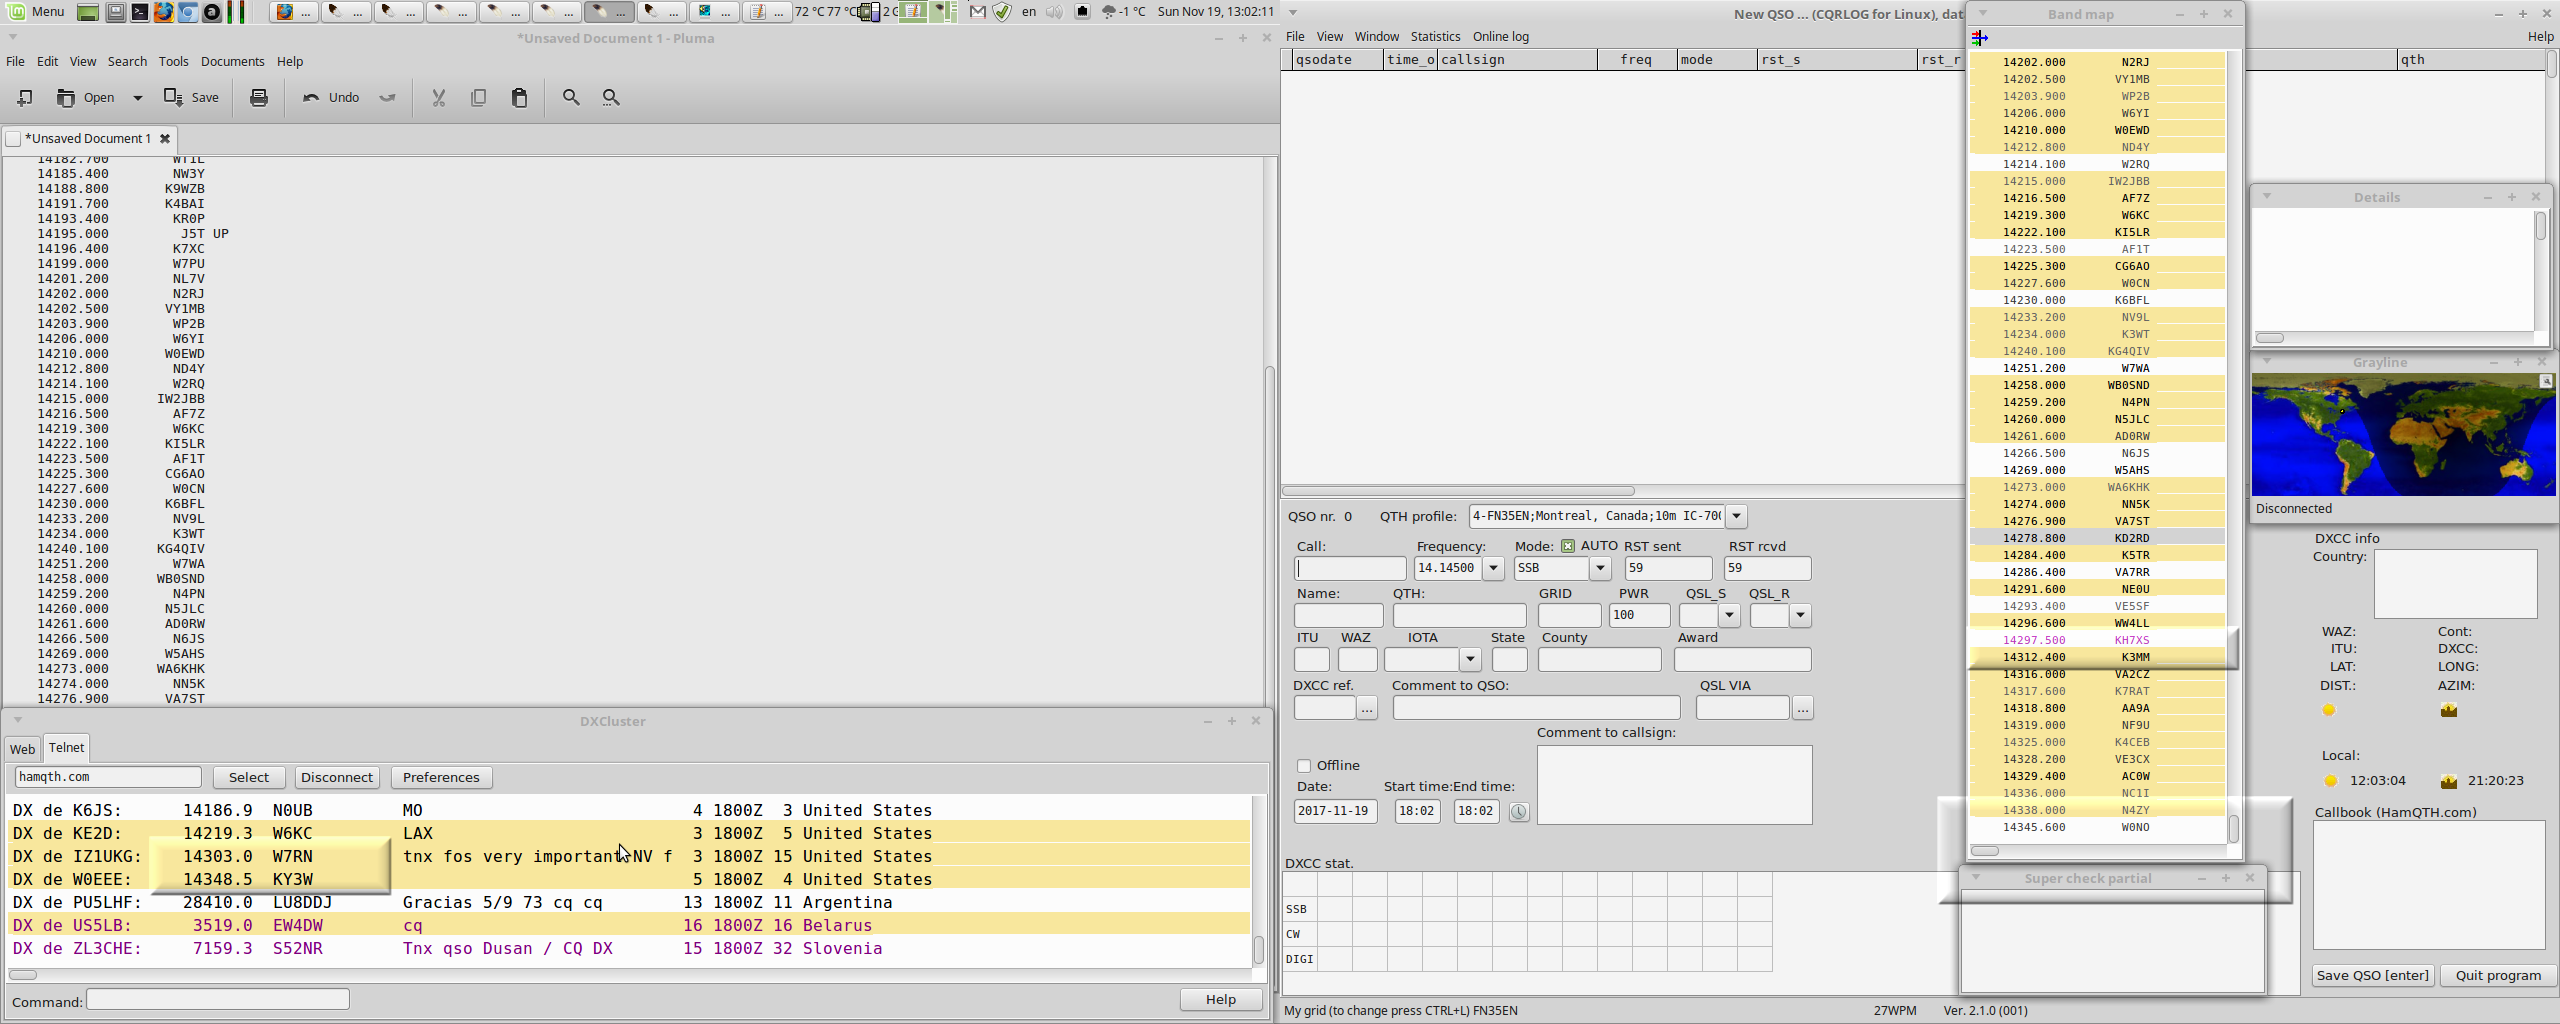Open Pluma's Documents menu
Viewport: 2560px width, 1024px height.
tap(232, 61)
